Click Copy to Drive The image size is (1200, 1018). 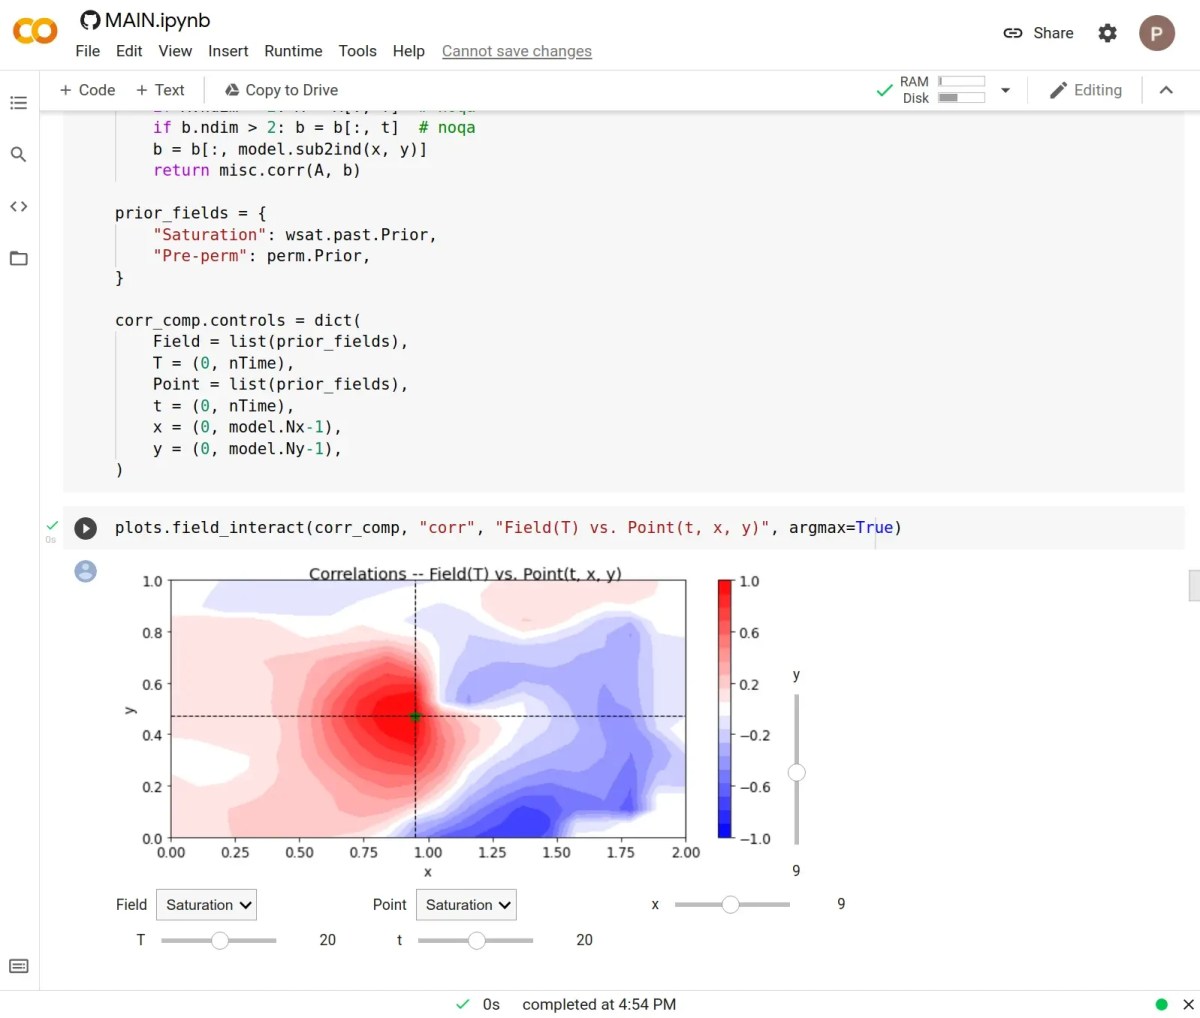[281, 90]
